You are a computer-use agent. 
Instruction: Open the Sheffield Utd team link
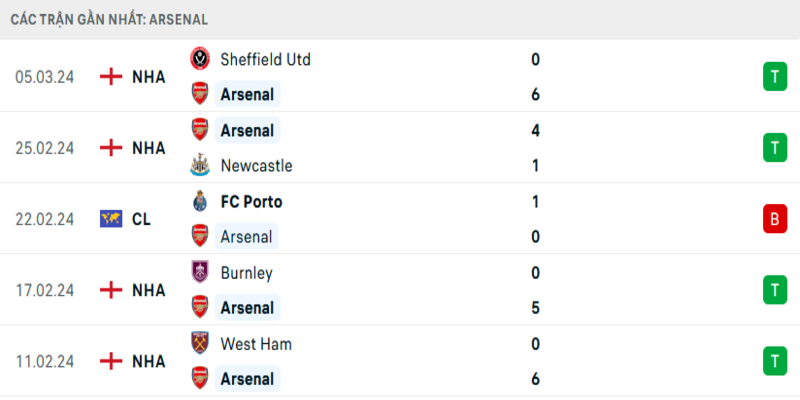tap(265, 59)
